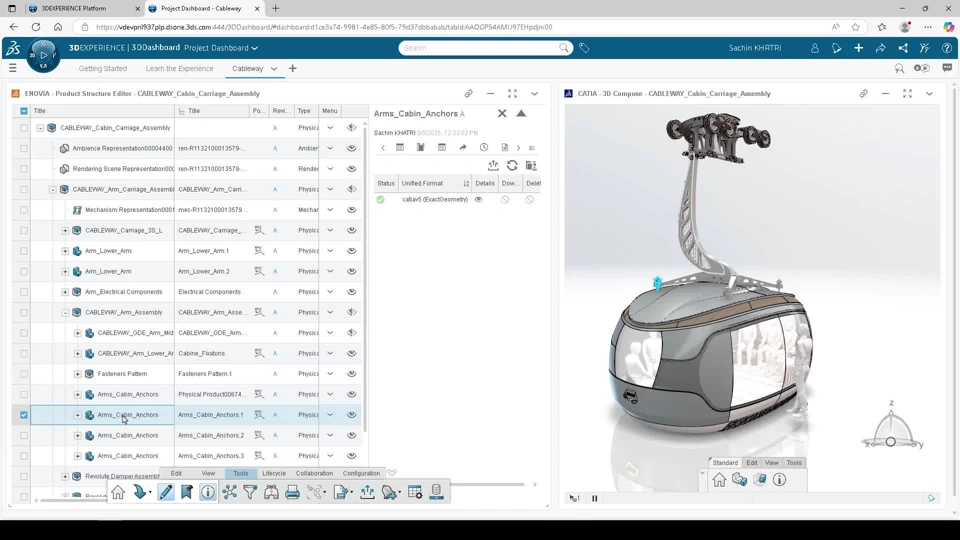The width and height of the screenshot is (960, 540).
Task: Open the Help question mark icon
Action: 947,48
